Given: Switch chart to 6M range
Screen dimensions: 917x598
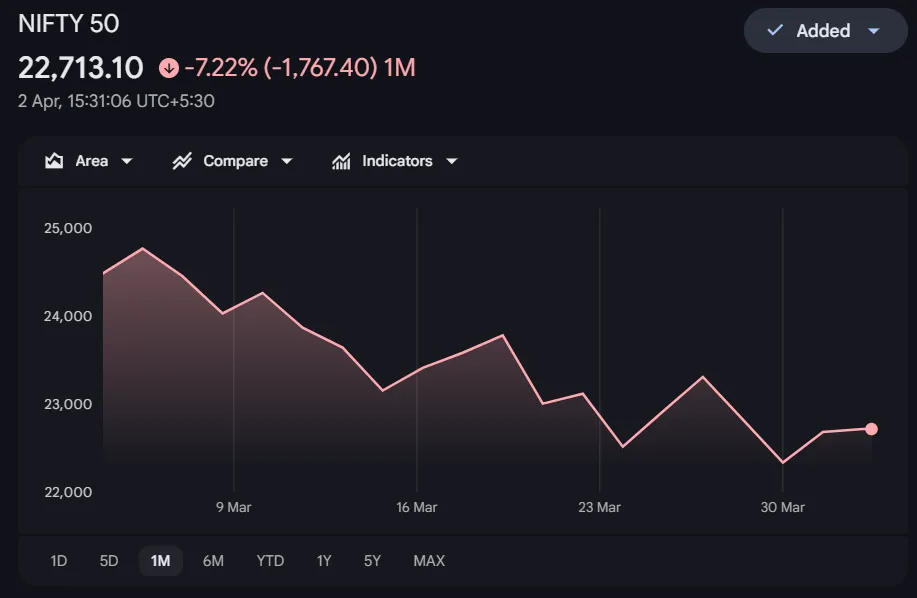Looking at the screenshot, I should (213, 561).
